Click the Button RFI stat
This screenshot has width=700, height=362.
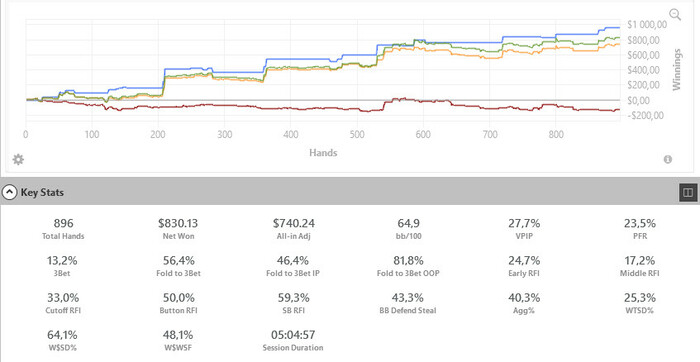point(178,303)
